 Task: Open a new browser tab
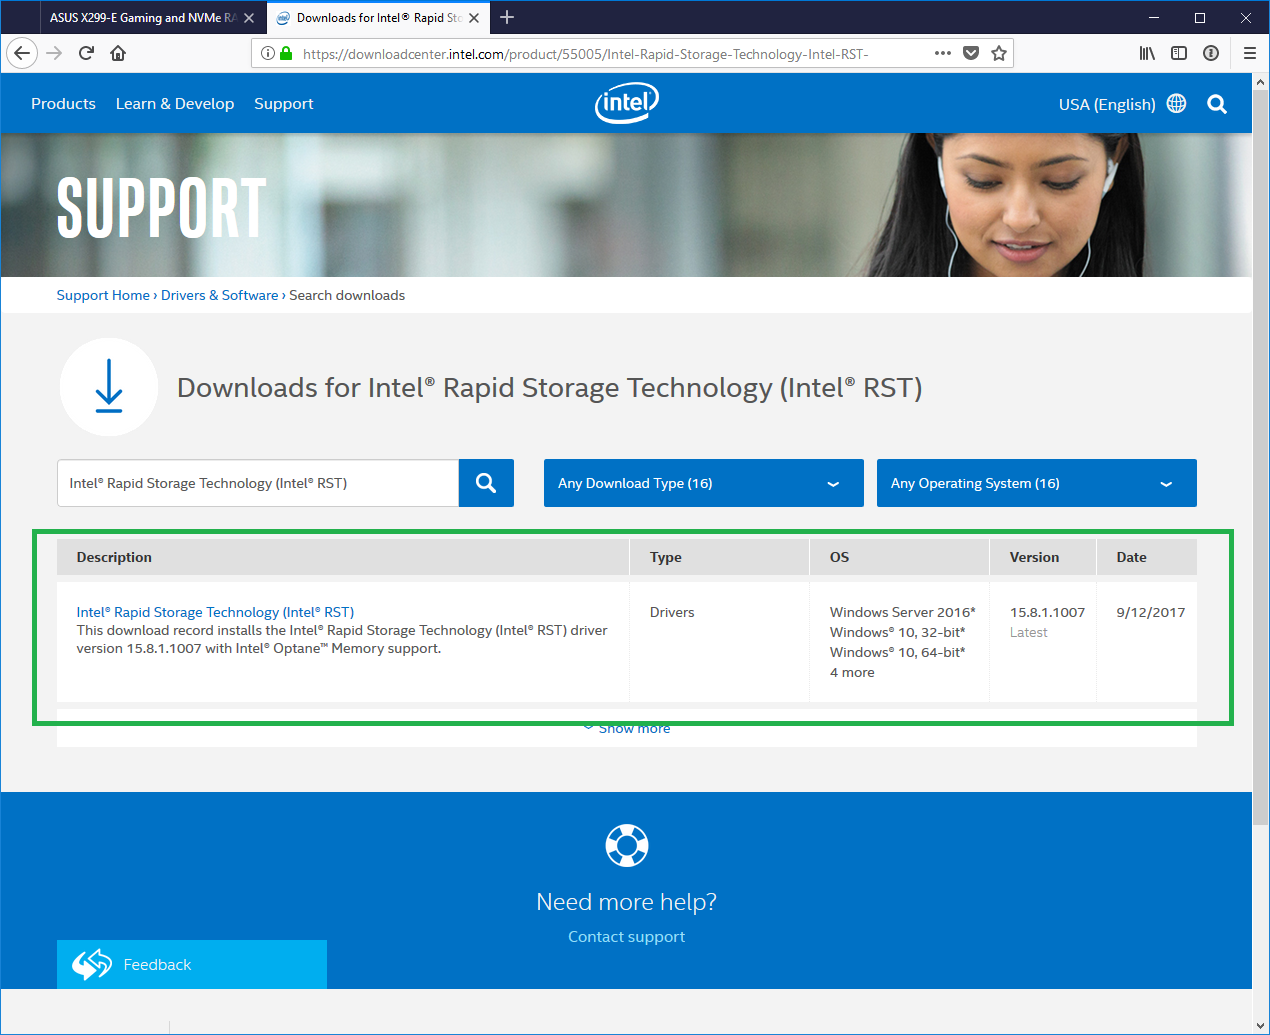(x=507, y=17)
